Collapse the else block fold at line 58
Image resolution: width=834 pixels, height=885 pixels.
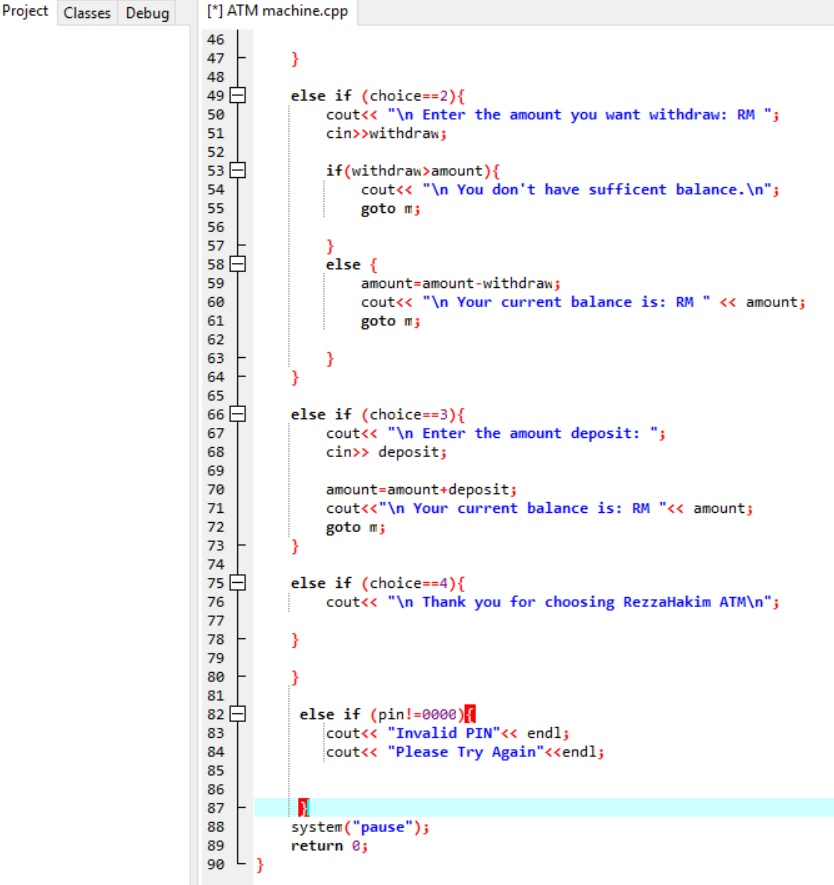(238, 264)
